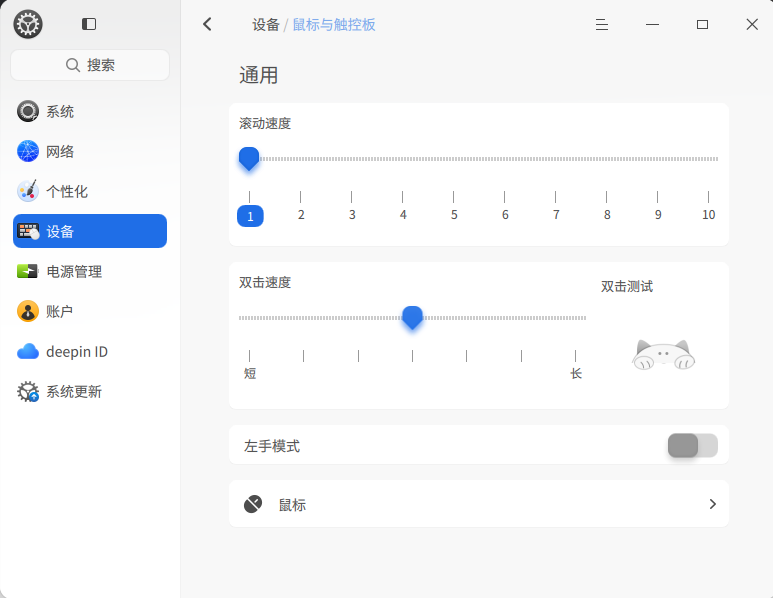Click the 账户 user icon
The height and width of the screenshot is (598, 773).
tap(28, 311)
